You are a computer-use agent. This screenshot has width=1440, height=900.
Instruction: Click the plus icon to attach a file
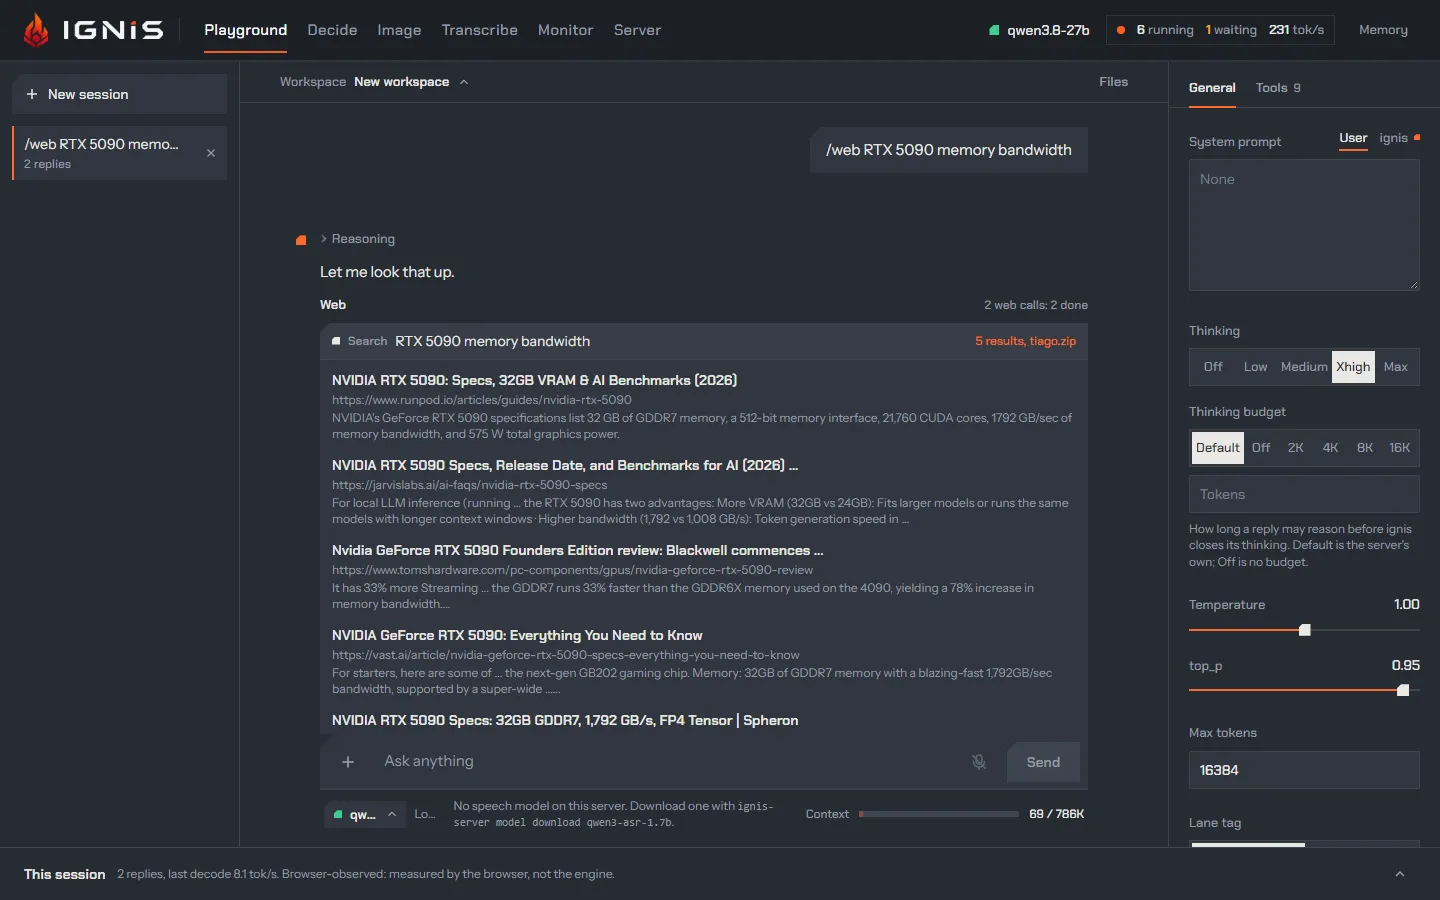pos(348,762)
